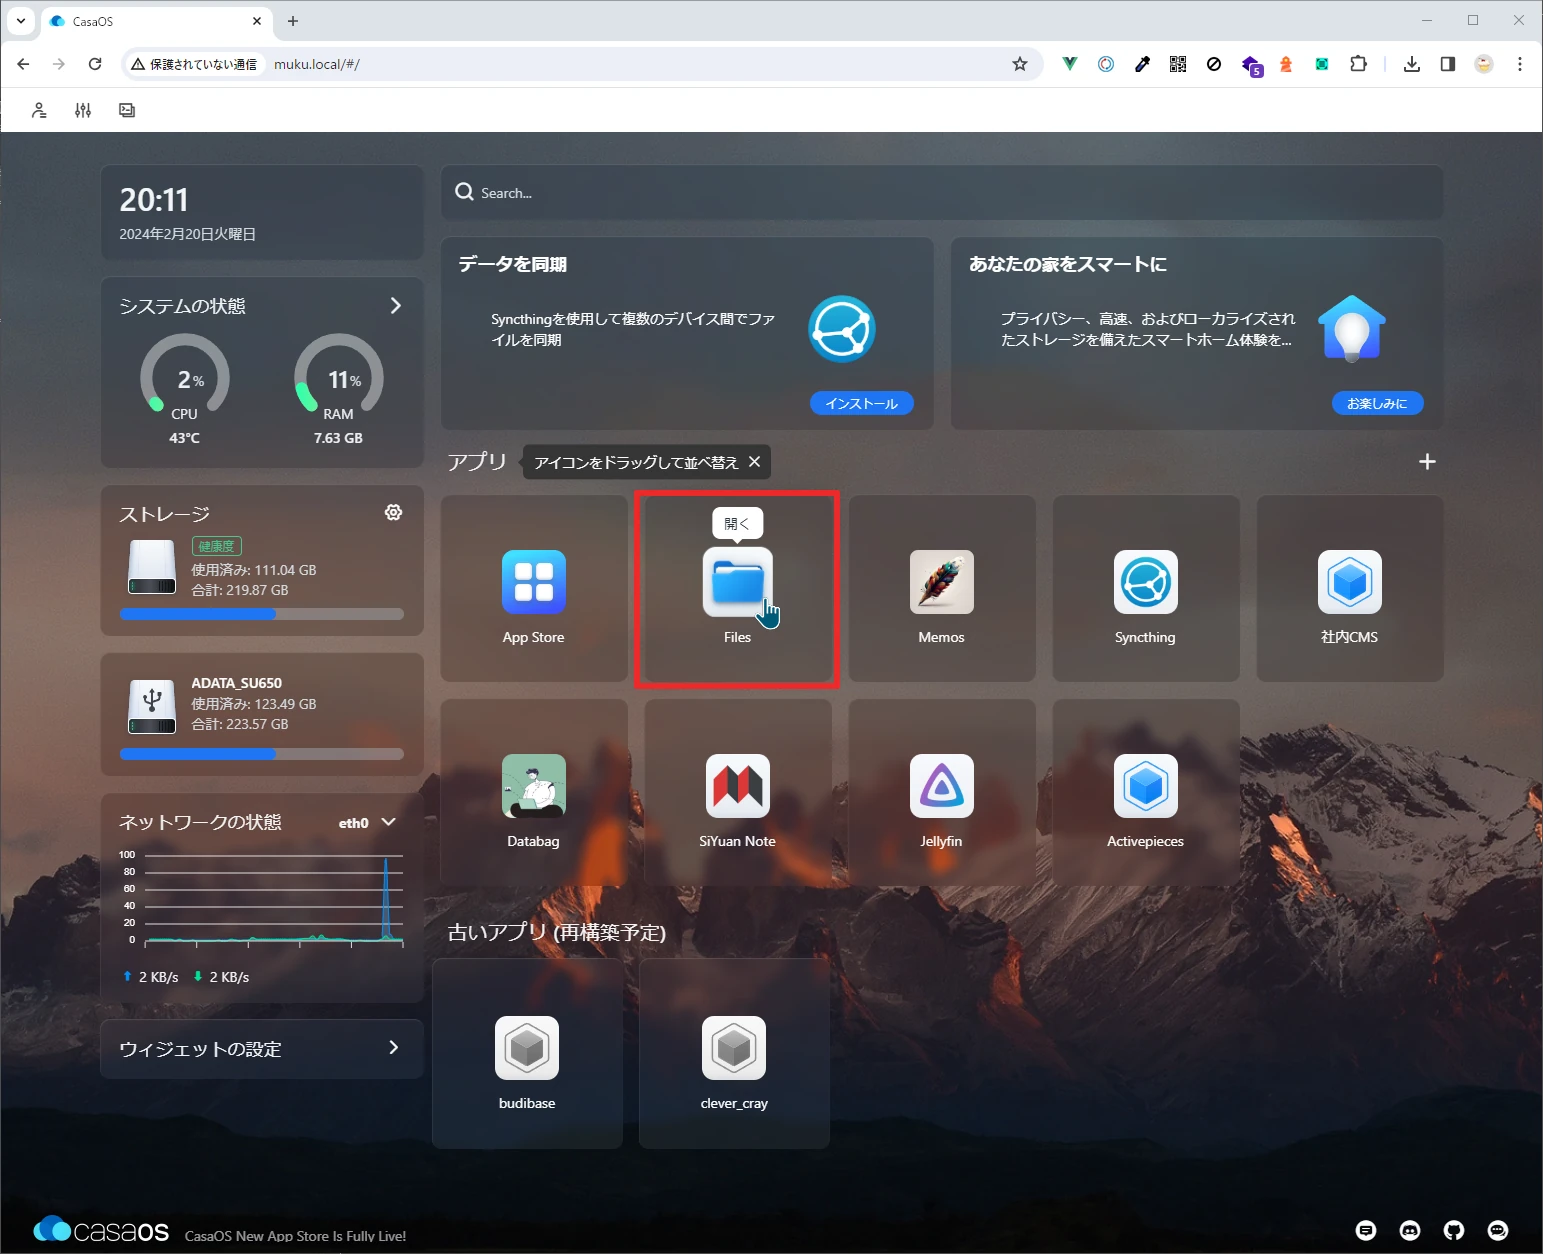
Task: Click the Syncthing logo in sync card
Action: tap(842, 329)
